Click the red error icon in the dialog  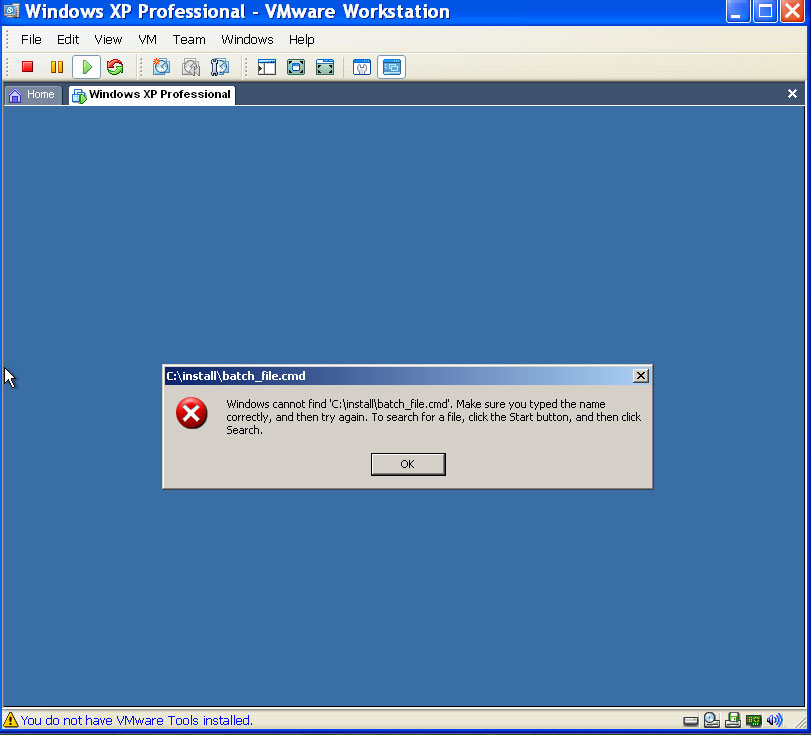191,413
